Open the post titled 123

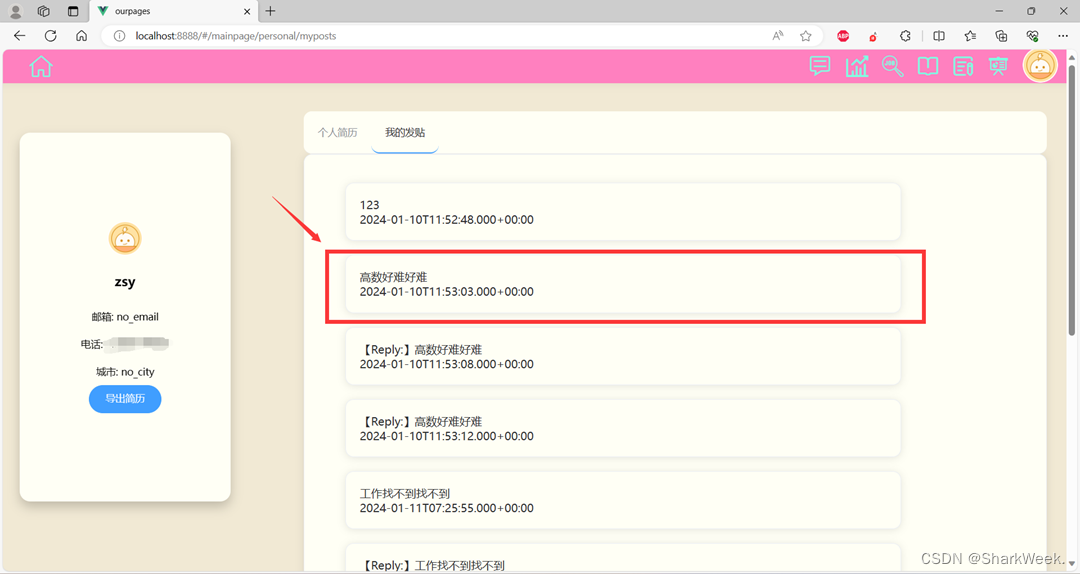(623, 212)
